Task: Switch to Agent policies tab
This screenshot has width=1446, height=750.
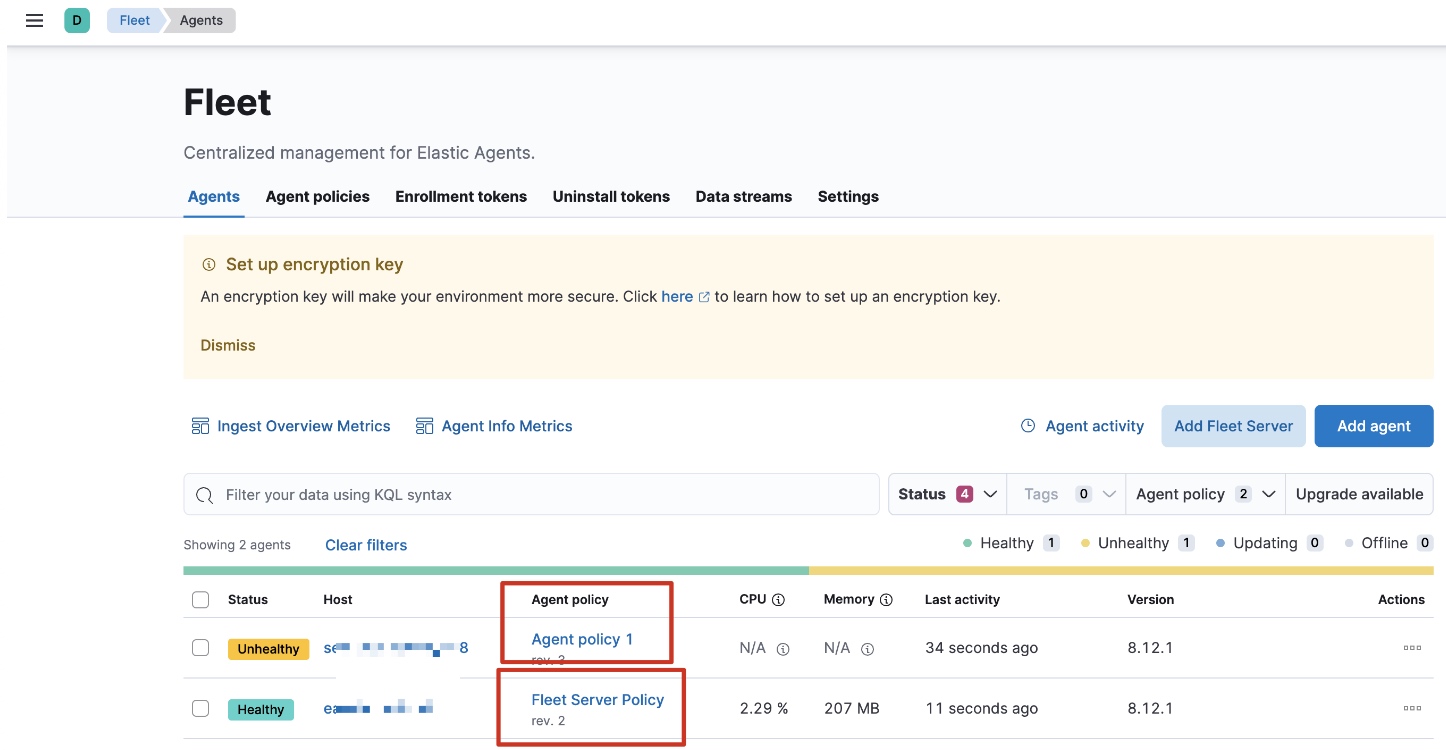Action: 318,196
